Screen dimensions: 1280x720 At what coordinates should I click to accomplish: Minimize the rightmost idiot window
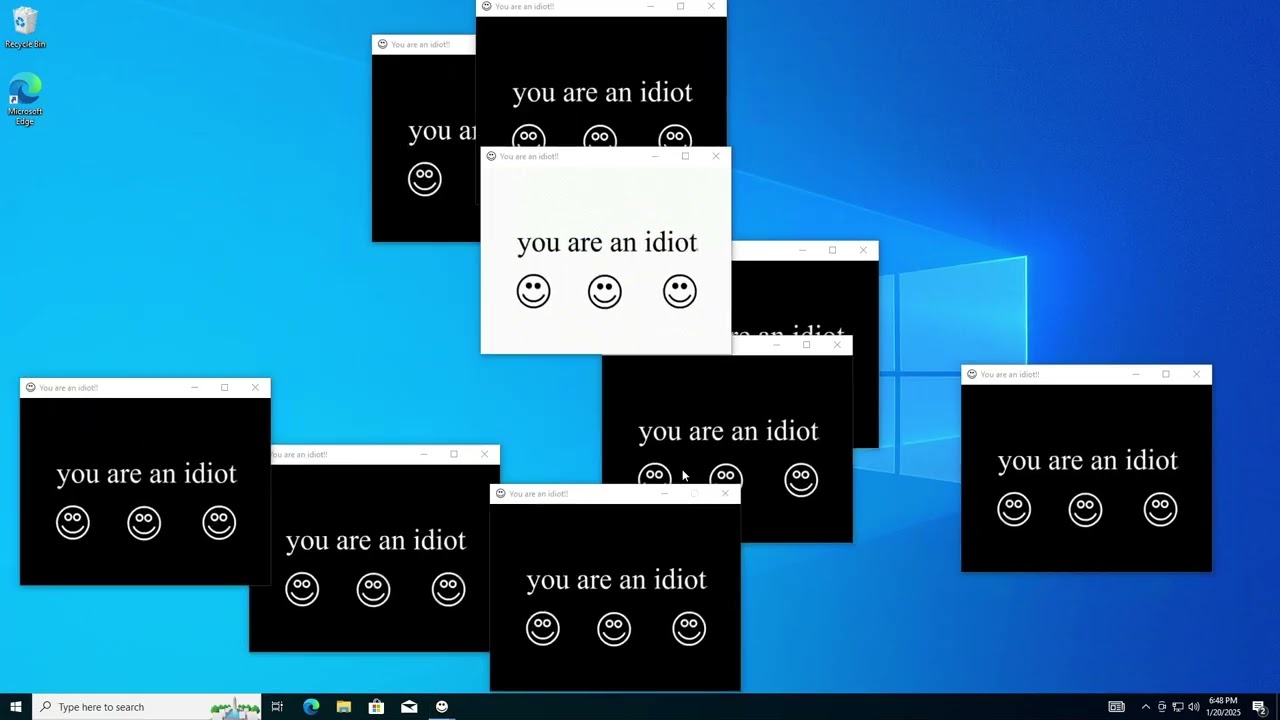pyautogui.click(x=1136, y=374)
